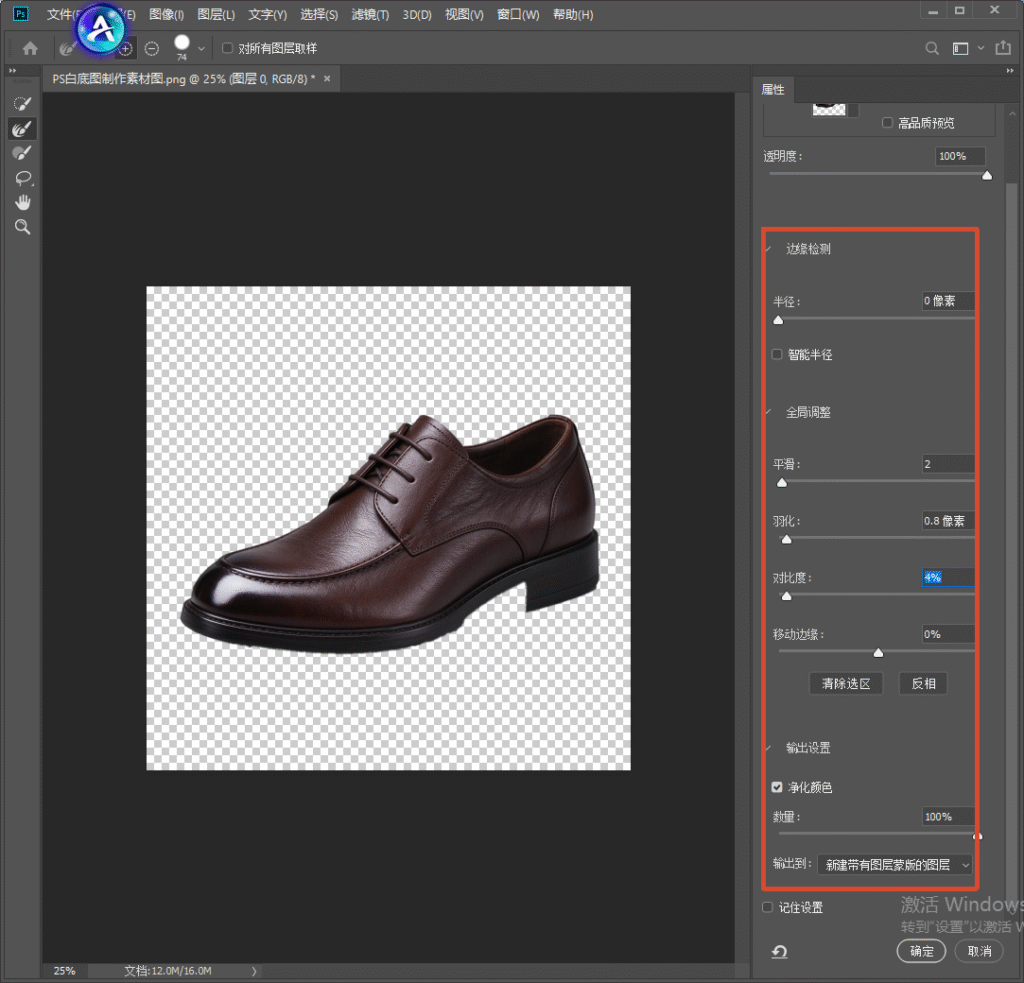The height and width of the screenshot is (983, 1024).
Task: Collapse the left toolbar with double-arrow icon
Action: (x=12, y=71)
